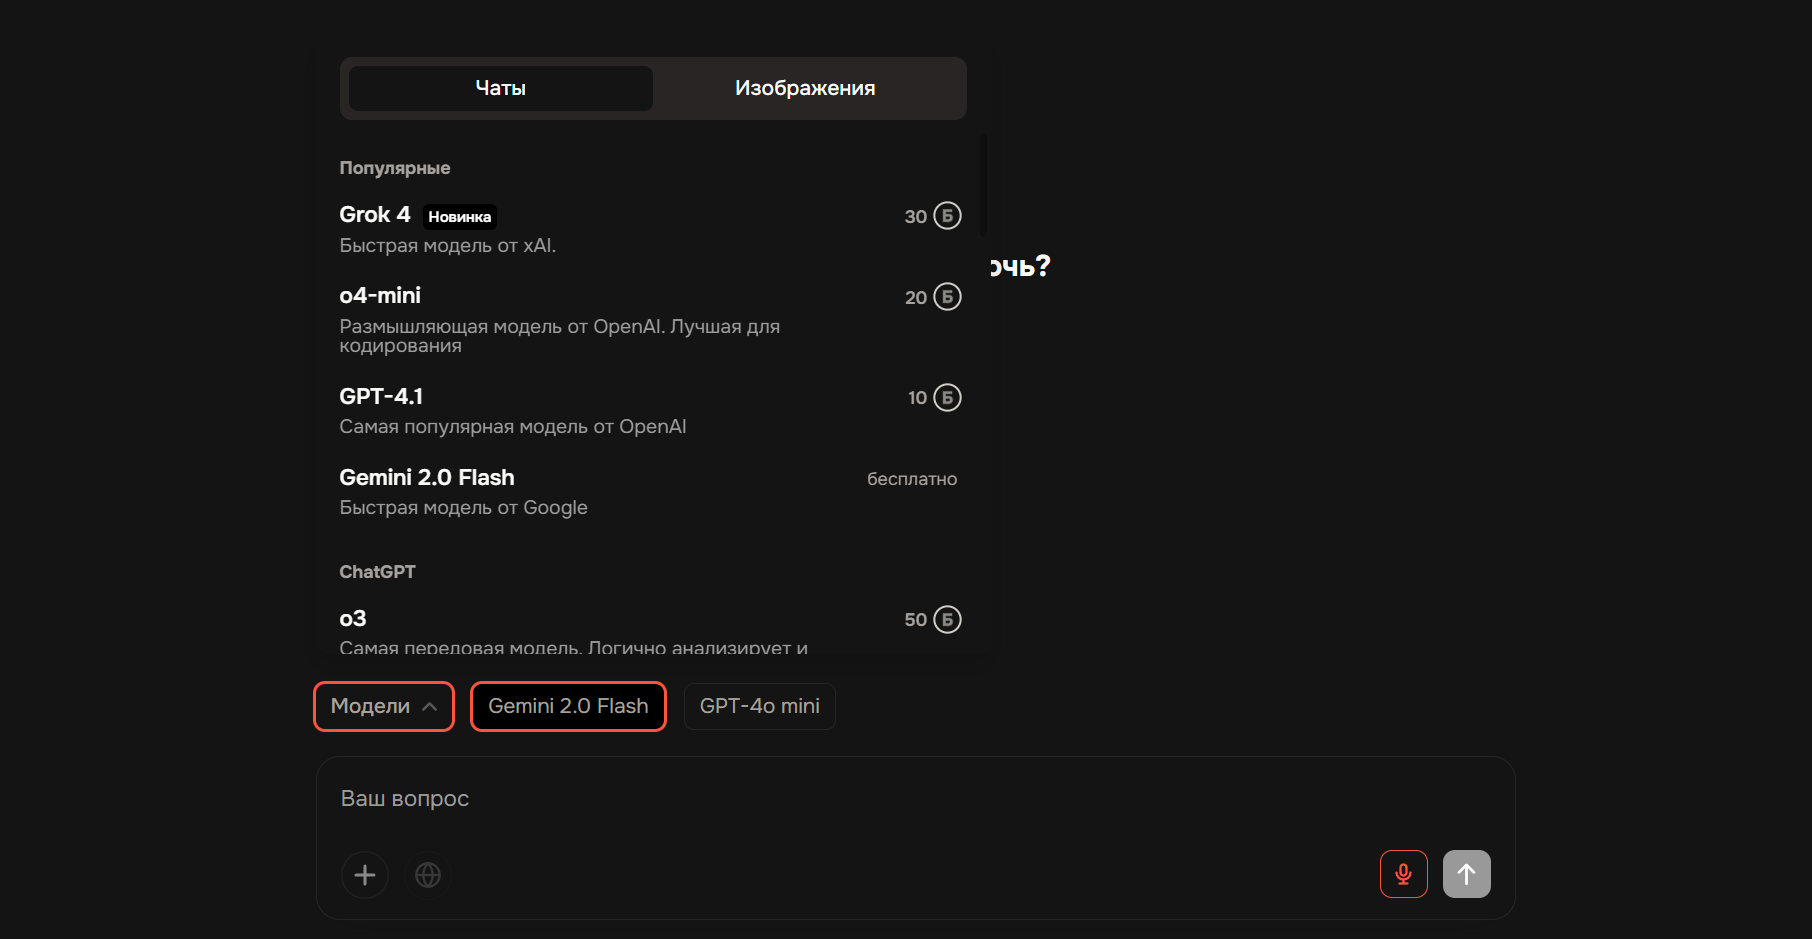Switch to the Изображения tab
This screenshot has width=1812, height=939.
pos(805,88)
